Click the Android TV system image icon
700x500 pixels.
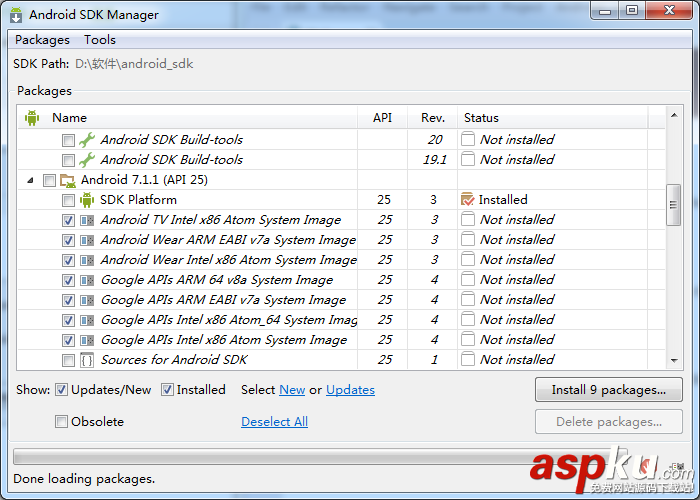click(87, 220)
